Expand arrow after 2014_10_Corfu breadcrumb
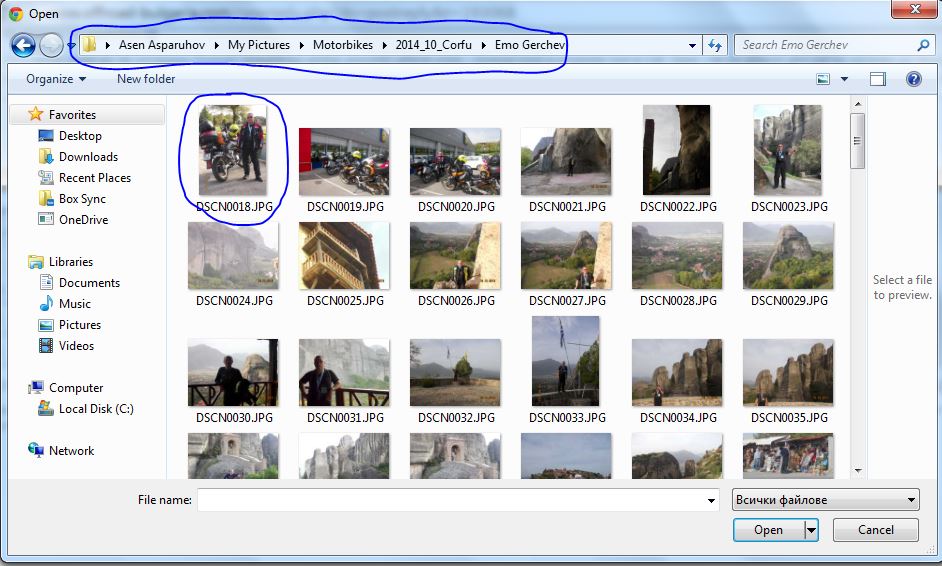Screen dimensions: 942x566 [x=484, y=45]
